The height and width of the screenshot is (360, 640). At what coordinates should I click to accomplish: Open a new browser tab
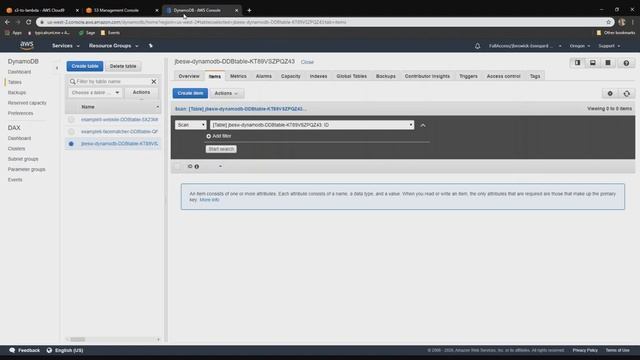coord(249,10)
